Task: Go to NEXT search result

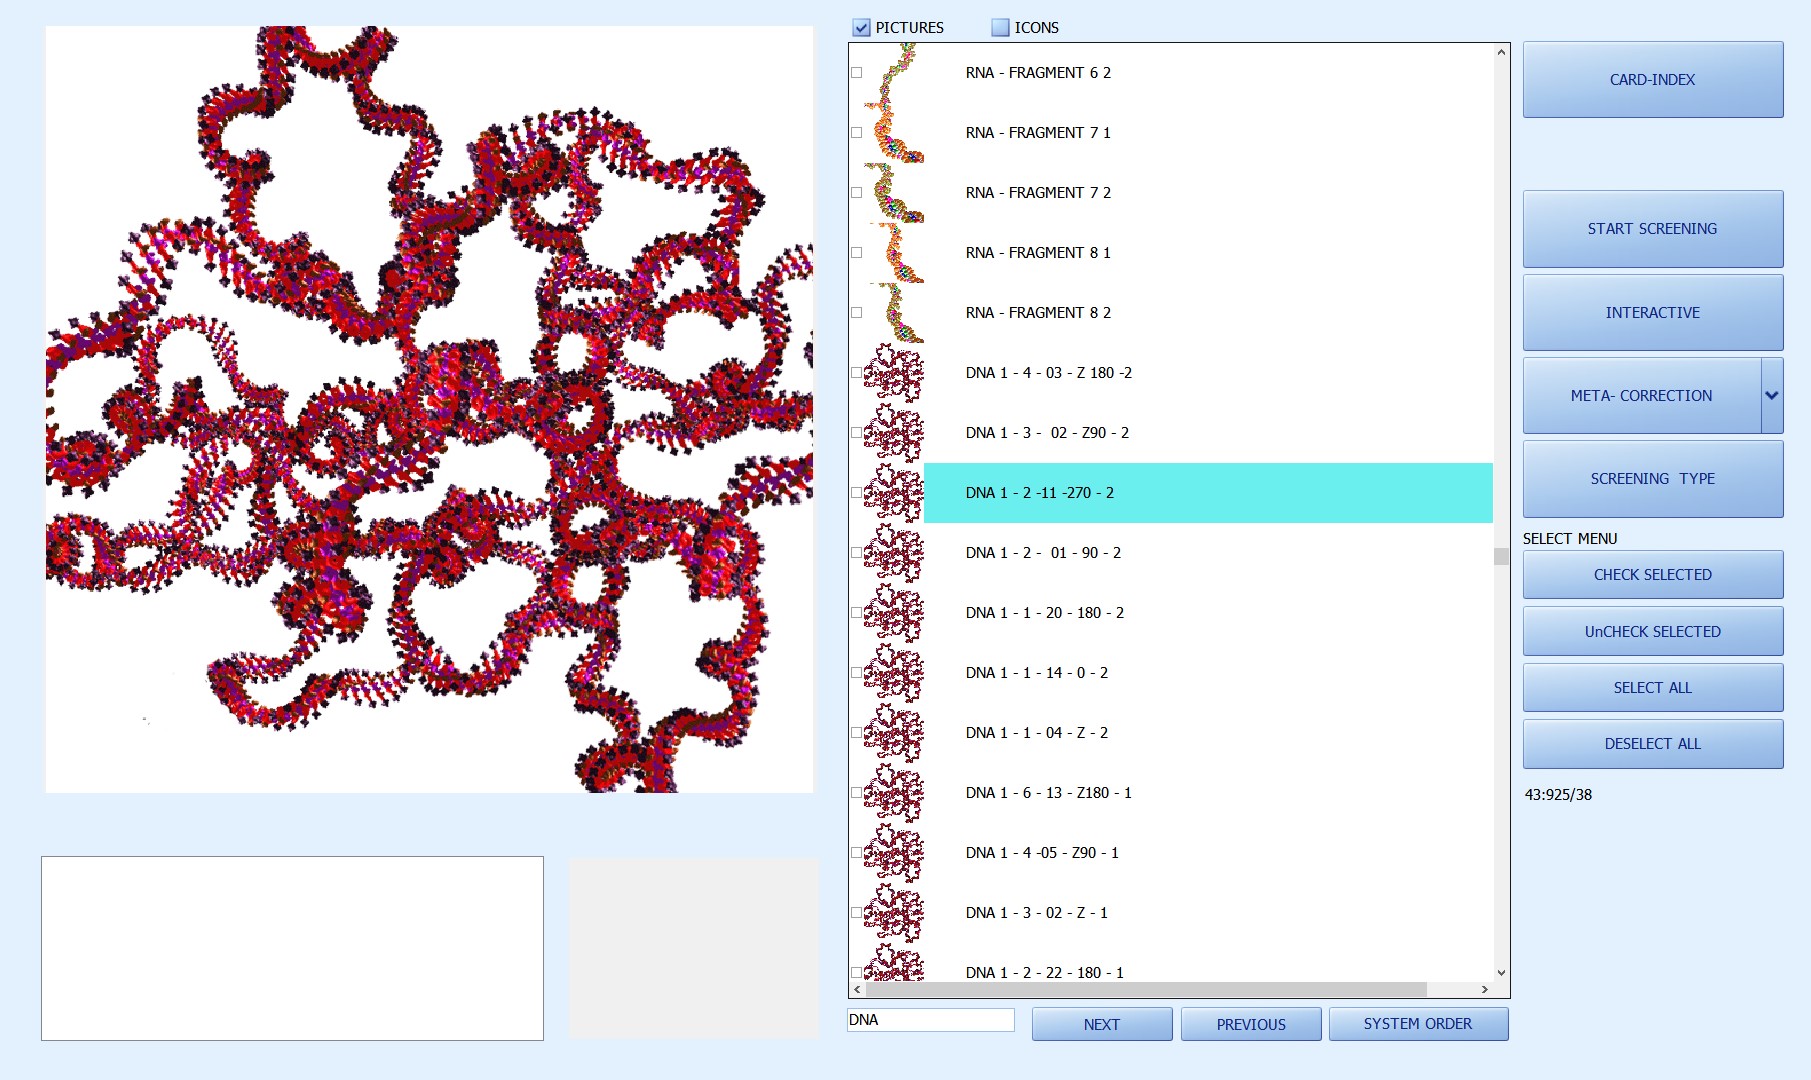Action: coord(1102,1024)
